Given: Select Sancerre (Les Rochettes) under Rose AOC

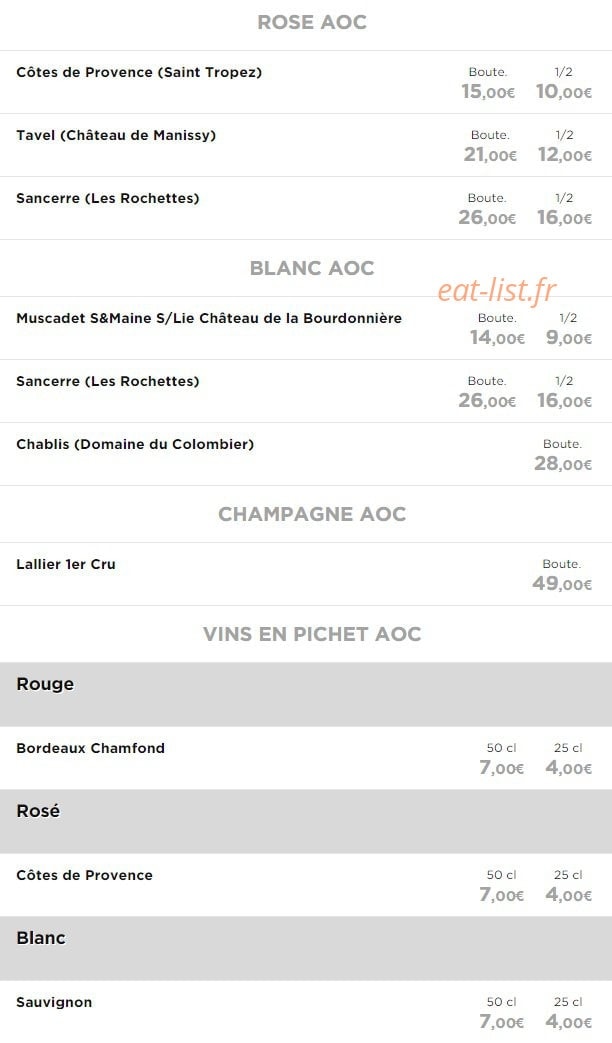Looking at the screenshot, I should point(108,198).
